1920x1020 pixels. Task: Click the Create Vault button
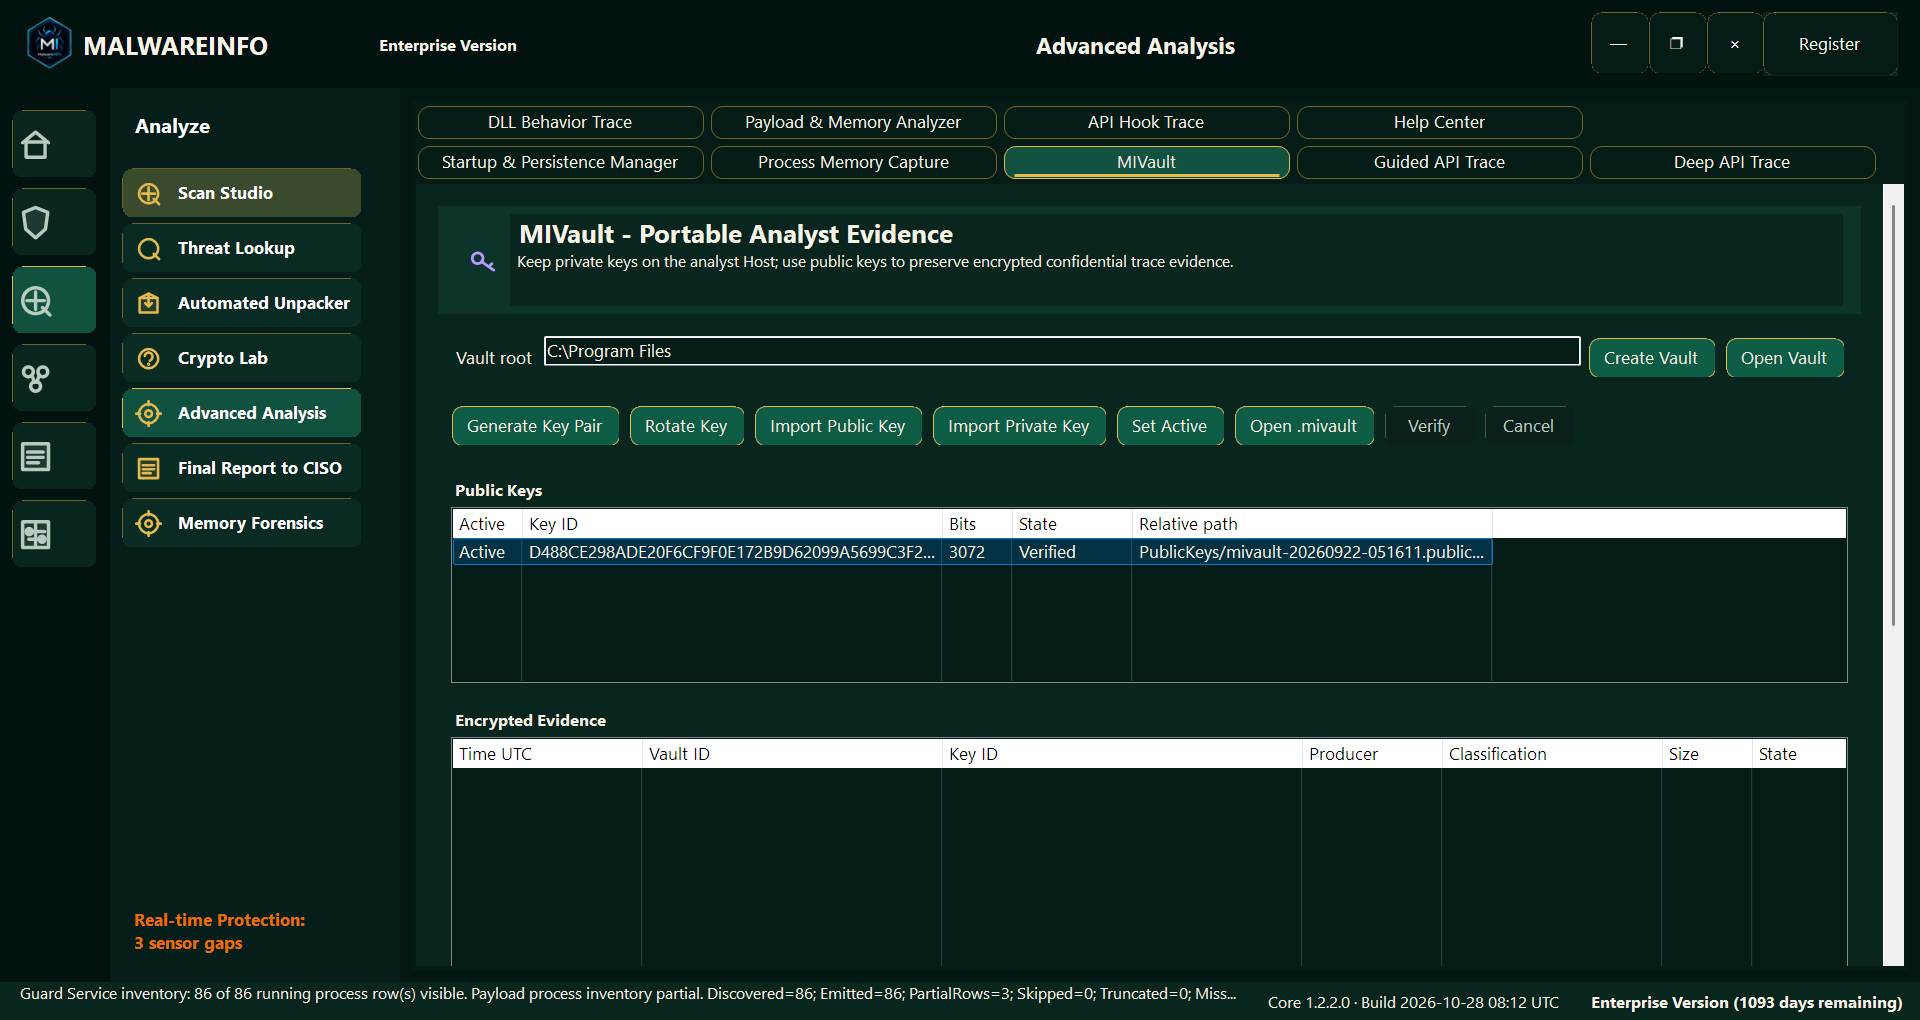click(1651, 358)
